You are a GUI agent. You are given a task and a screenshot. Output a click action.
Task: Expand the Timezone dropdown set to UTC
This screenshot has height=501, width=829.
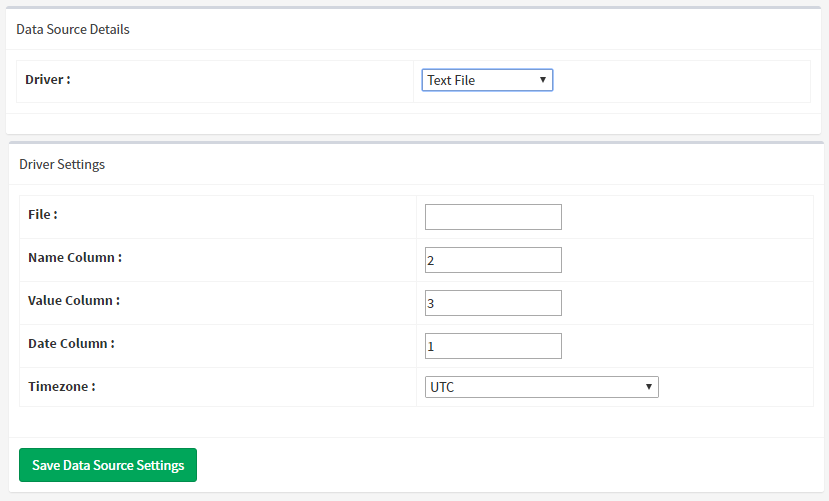coord(541,387)
